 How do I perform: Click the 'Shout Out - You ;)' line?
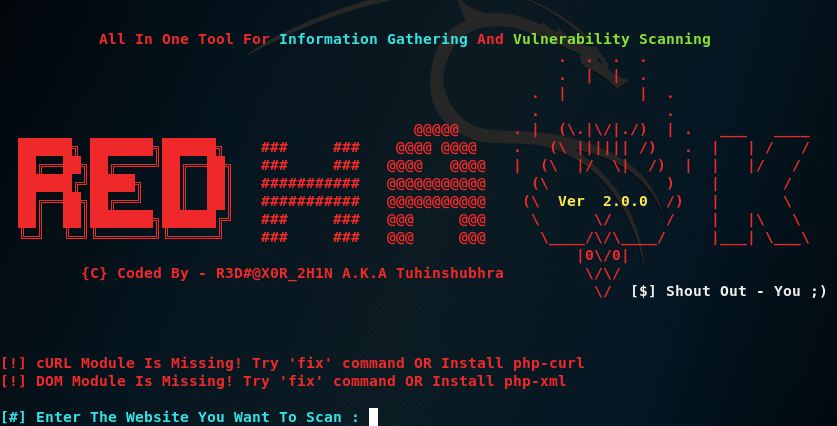click(x=729, y=291)
